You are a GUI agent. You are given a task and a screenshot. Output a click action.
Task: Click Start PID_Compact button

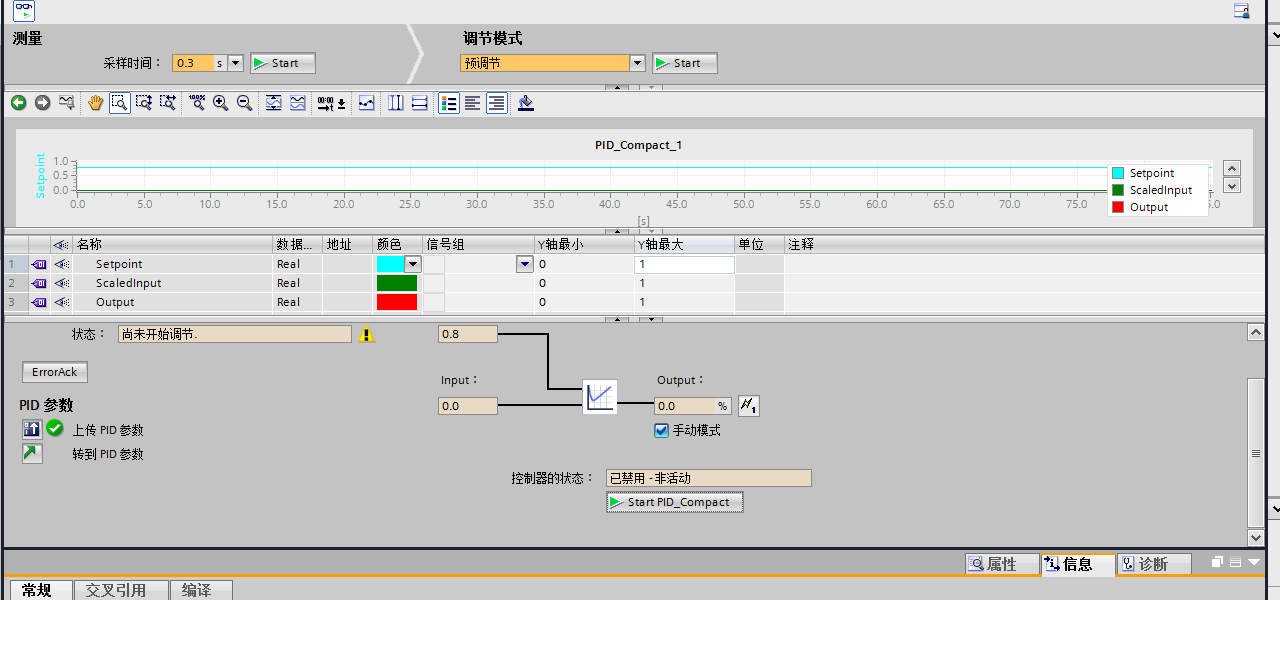click(675, 502)
